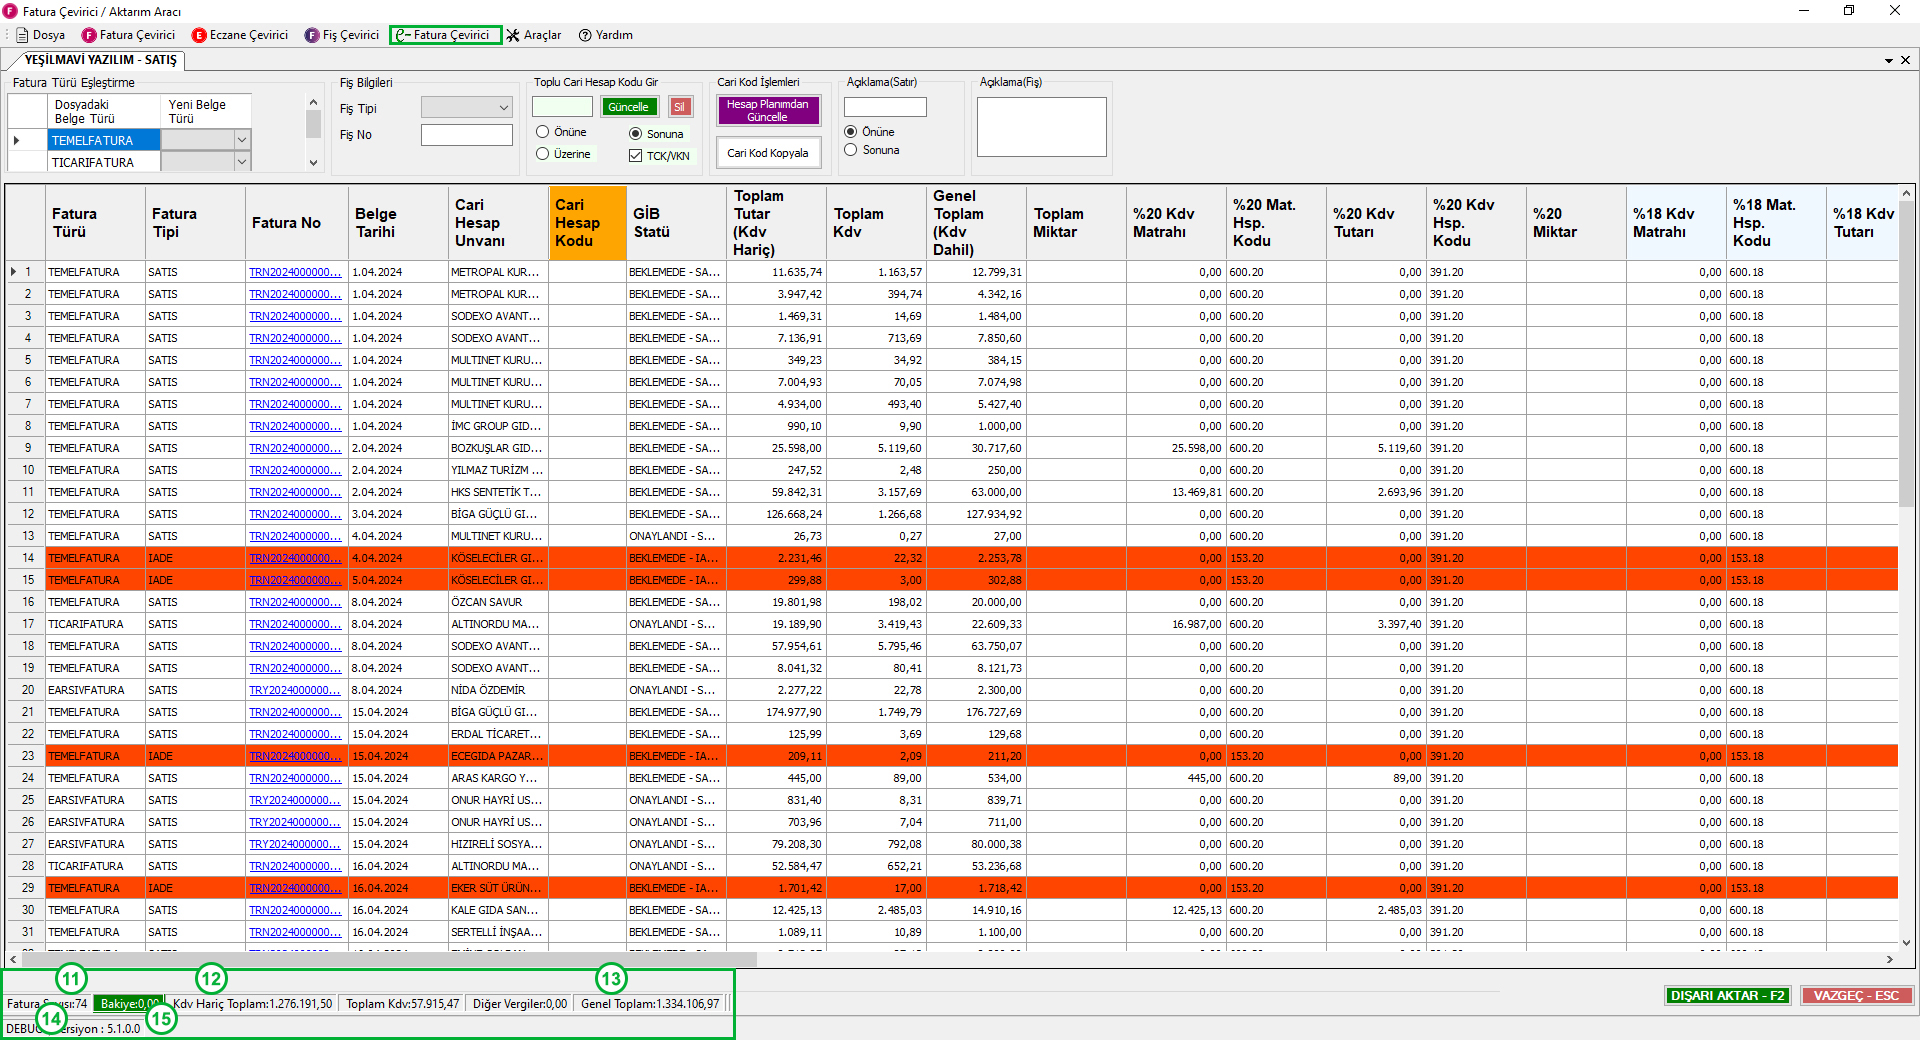Open Yeni Belge Türü dropdown for TICARIFATURA
1920x1040 pixels.
(241, 162)
